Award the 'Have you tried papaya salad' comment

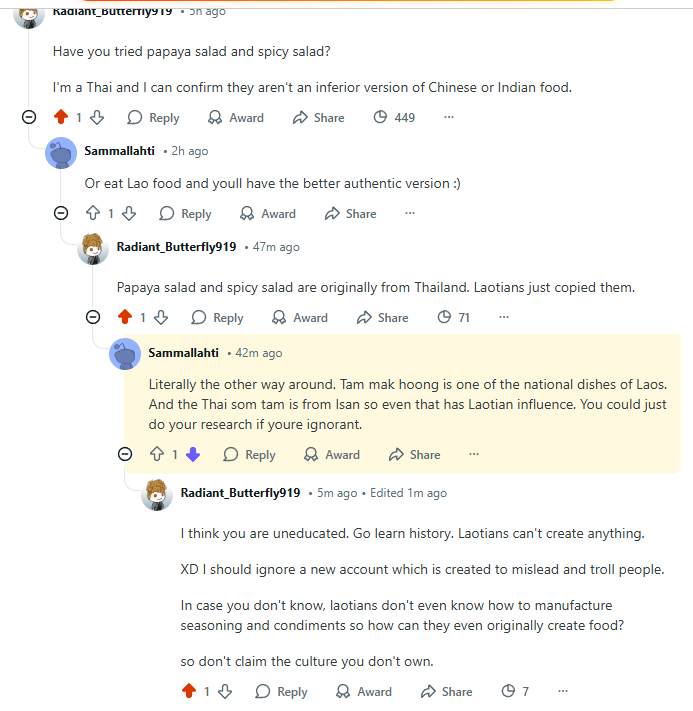coord(235,118)
